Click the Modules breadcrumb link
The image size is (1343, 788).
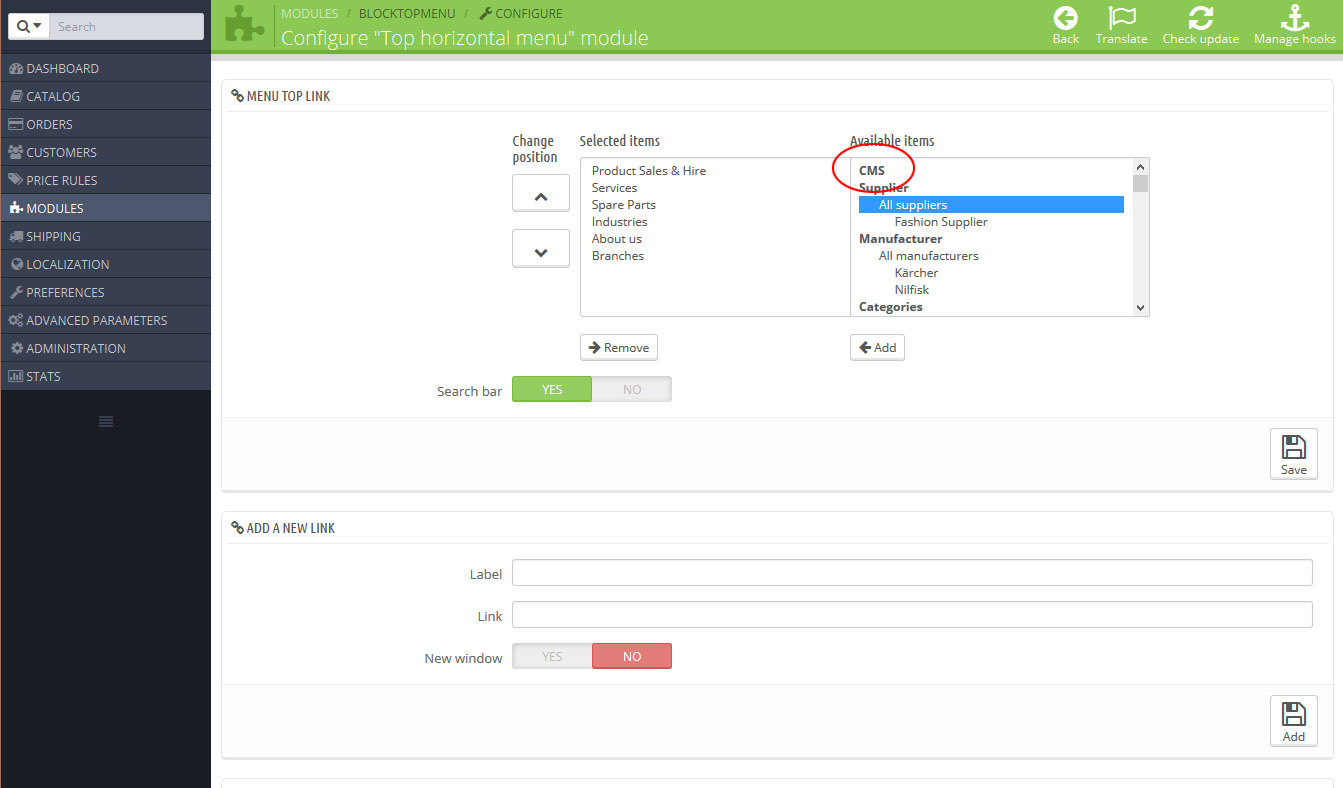tap(309, 13)
